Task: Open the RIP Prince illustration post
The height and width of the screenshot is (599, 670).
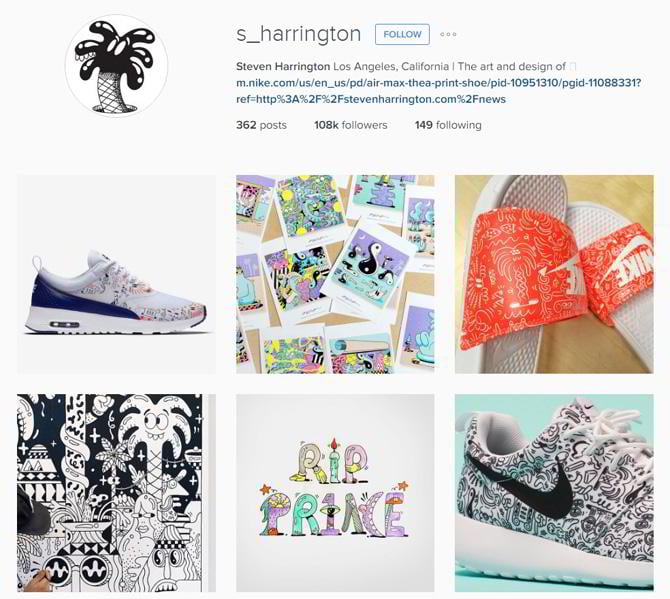Action: 335,493
